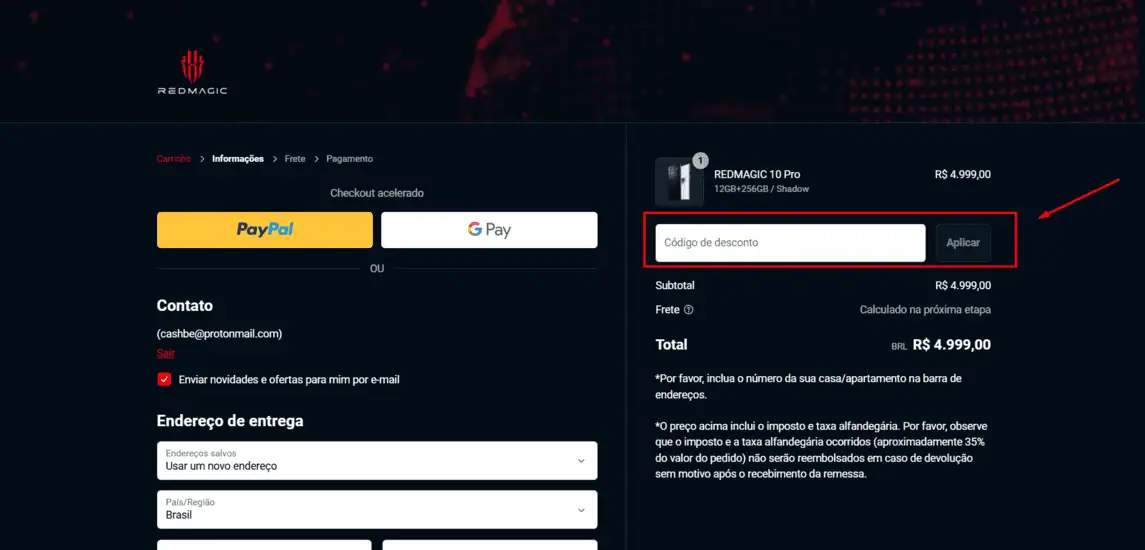Click the Subtotal label
This screenshot has width=1145, height=550.
[675, 286]
